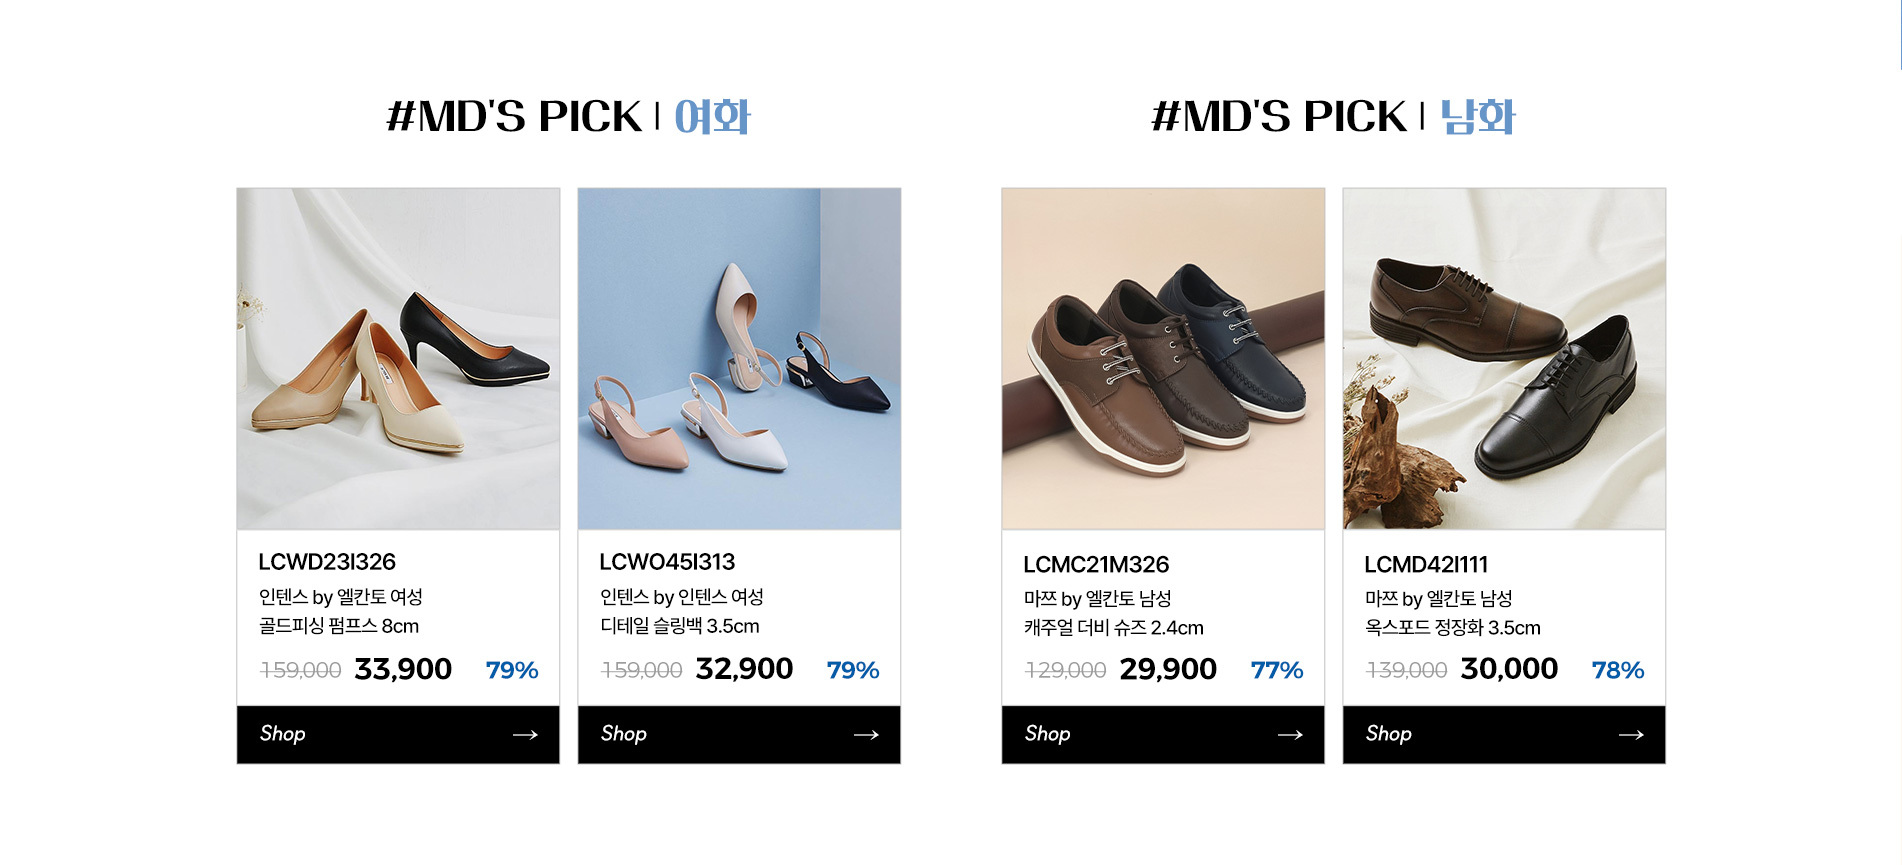Viewport: 1902px width, 865px height.
Task: Click product code LCMD42I111
Action: 1426,565
